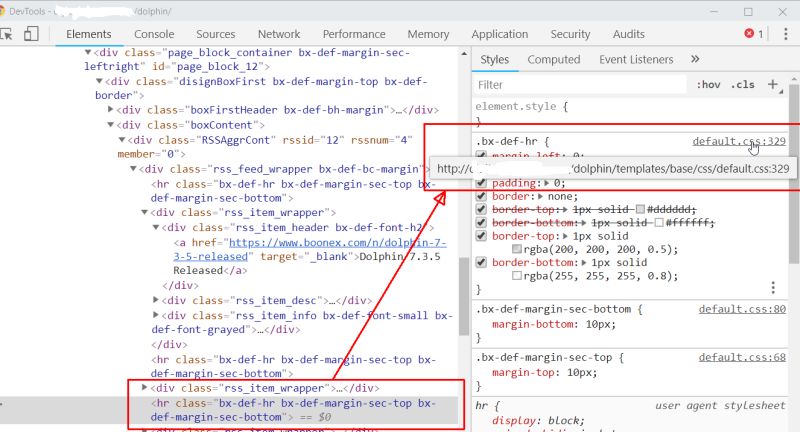
Task: Click the styles Filter input field
Action: 580,85
